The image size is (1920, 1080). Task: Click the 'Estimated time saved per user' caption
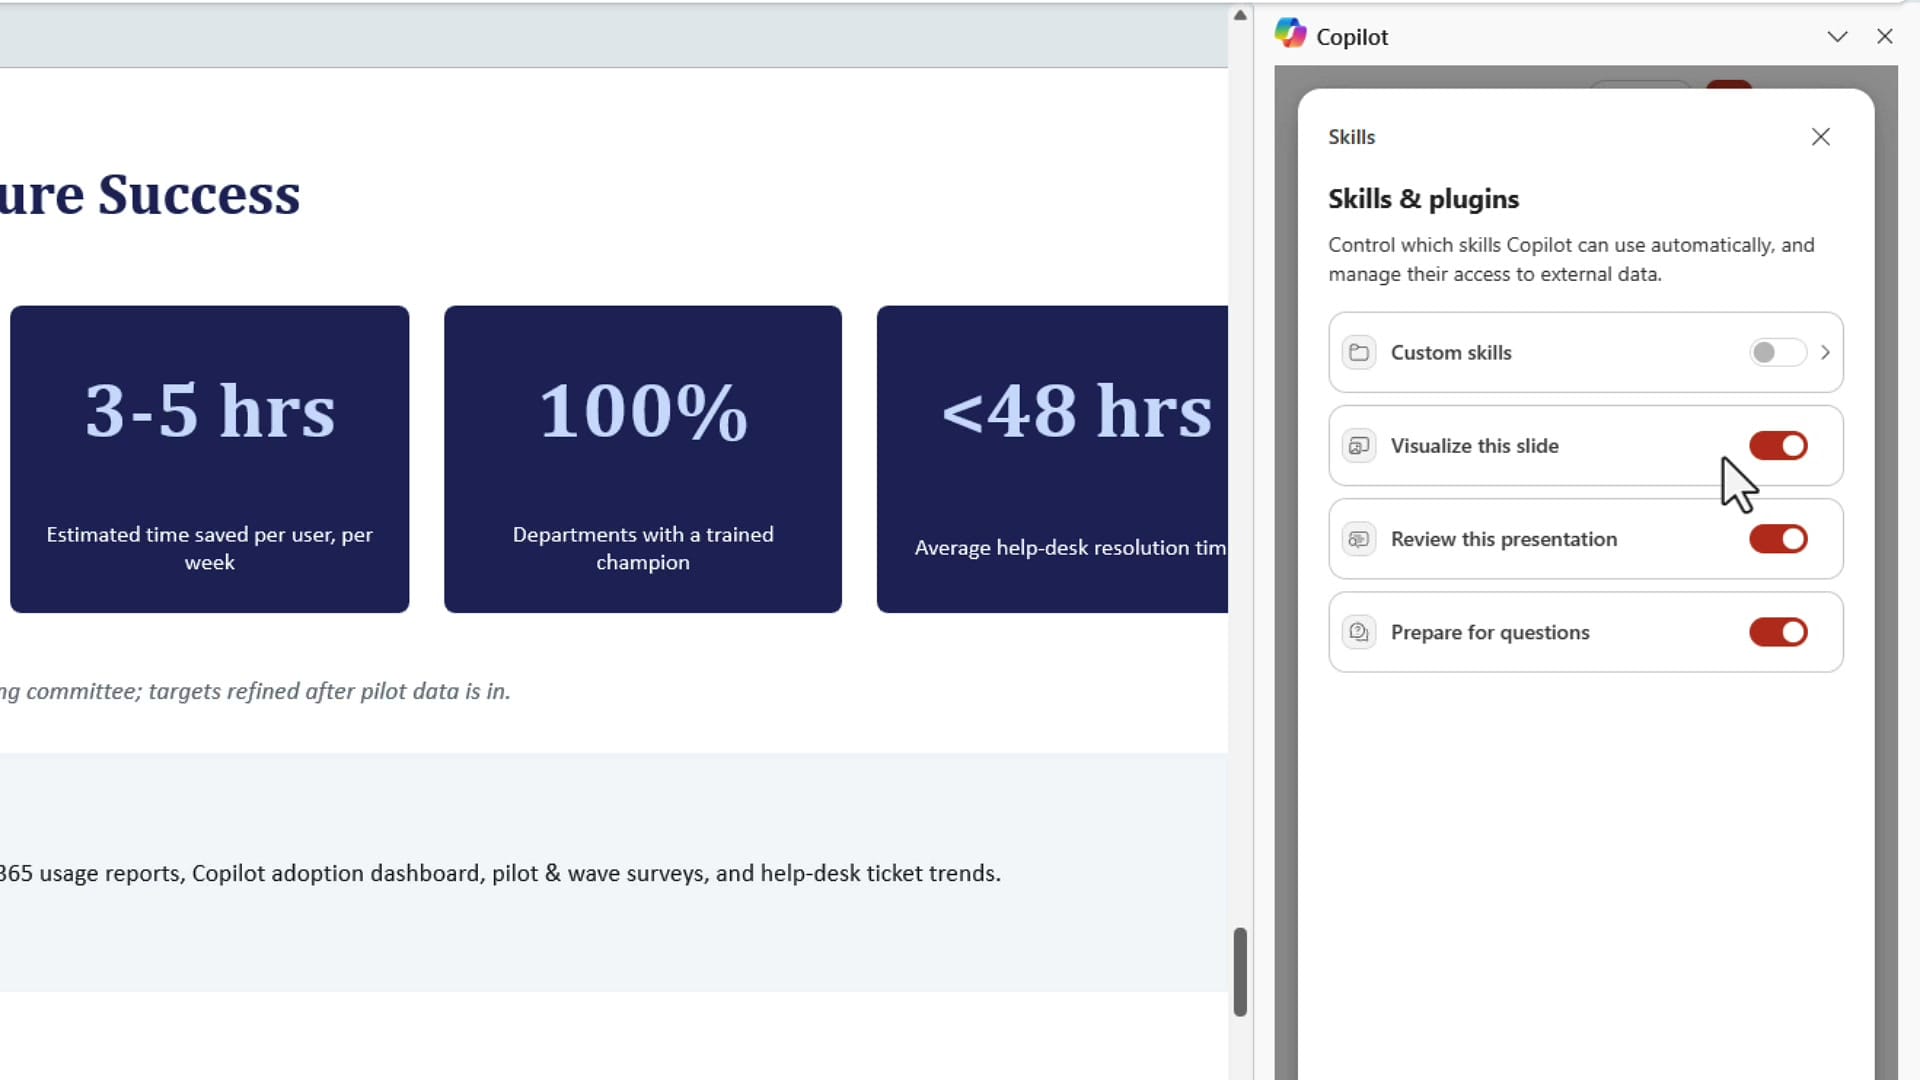[210, 548]
